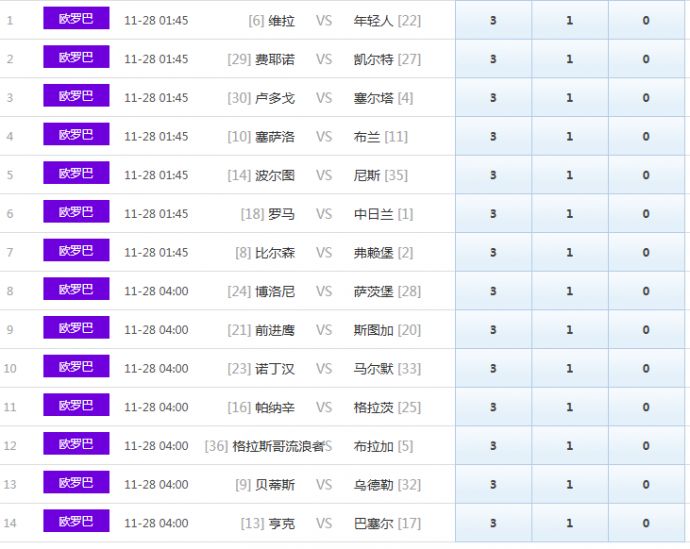Click VS between 帕纳辛 and 格拉茨

tap(324, 407)
